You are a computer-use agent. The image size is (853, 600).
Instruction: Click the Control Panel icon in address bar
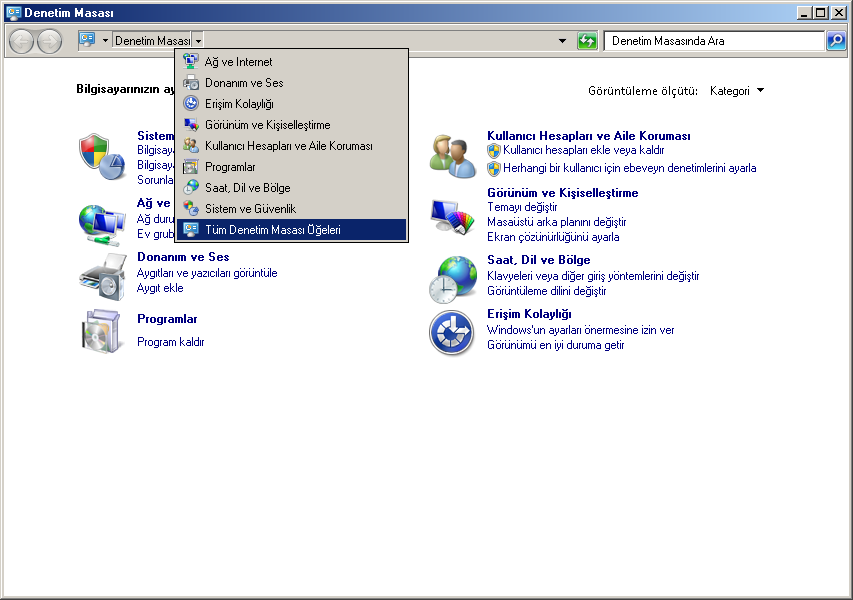[x=87, y=40]
